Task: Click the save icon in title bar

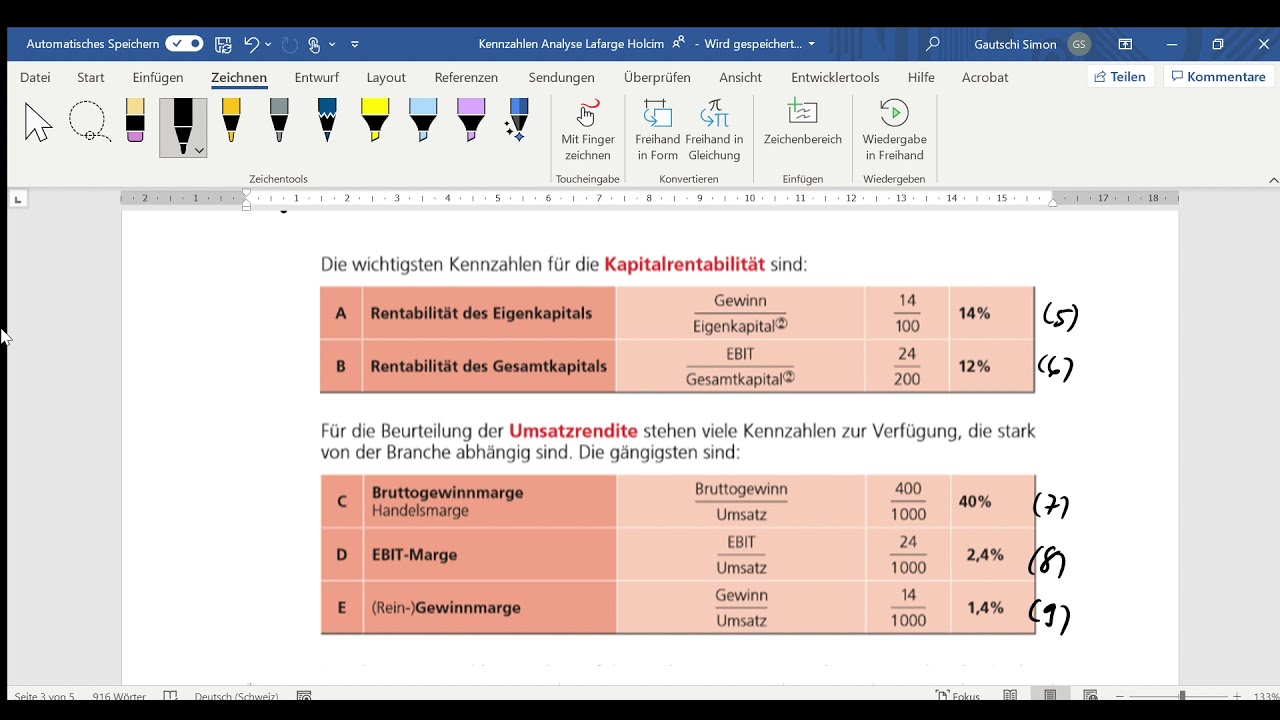Action: (224, 44)
